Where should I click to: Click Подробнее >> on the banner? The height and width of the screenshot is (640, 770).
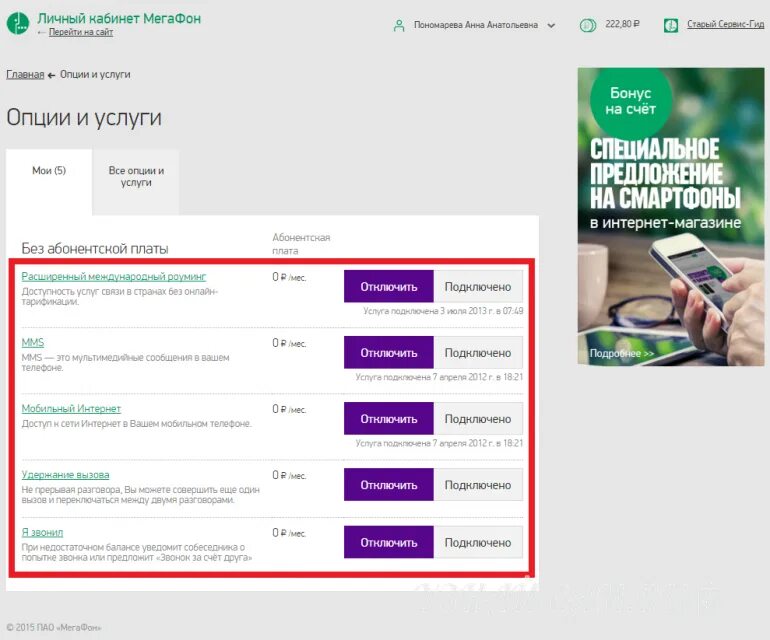pyautogui.click(x=622, y=354)
